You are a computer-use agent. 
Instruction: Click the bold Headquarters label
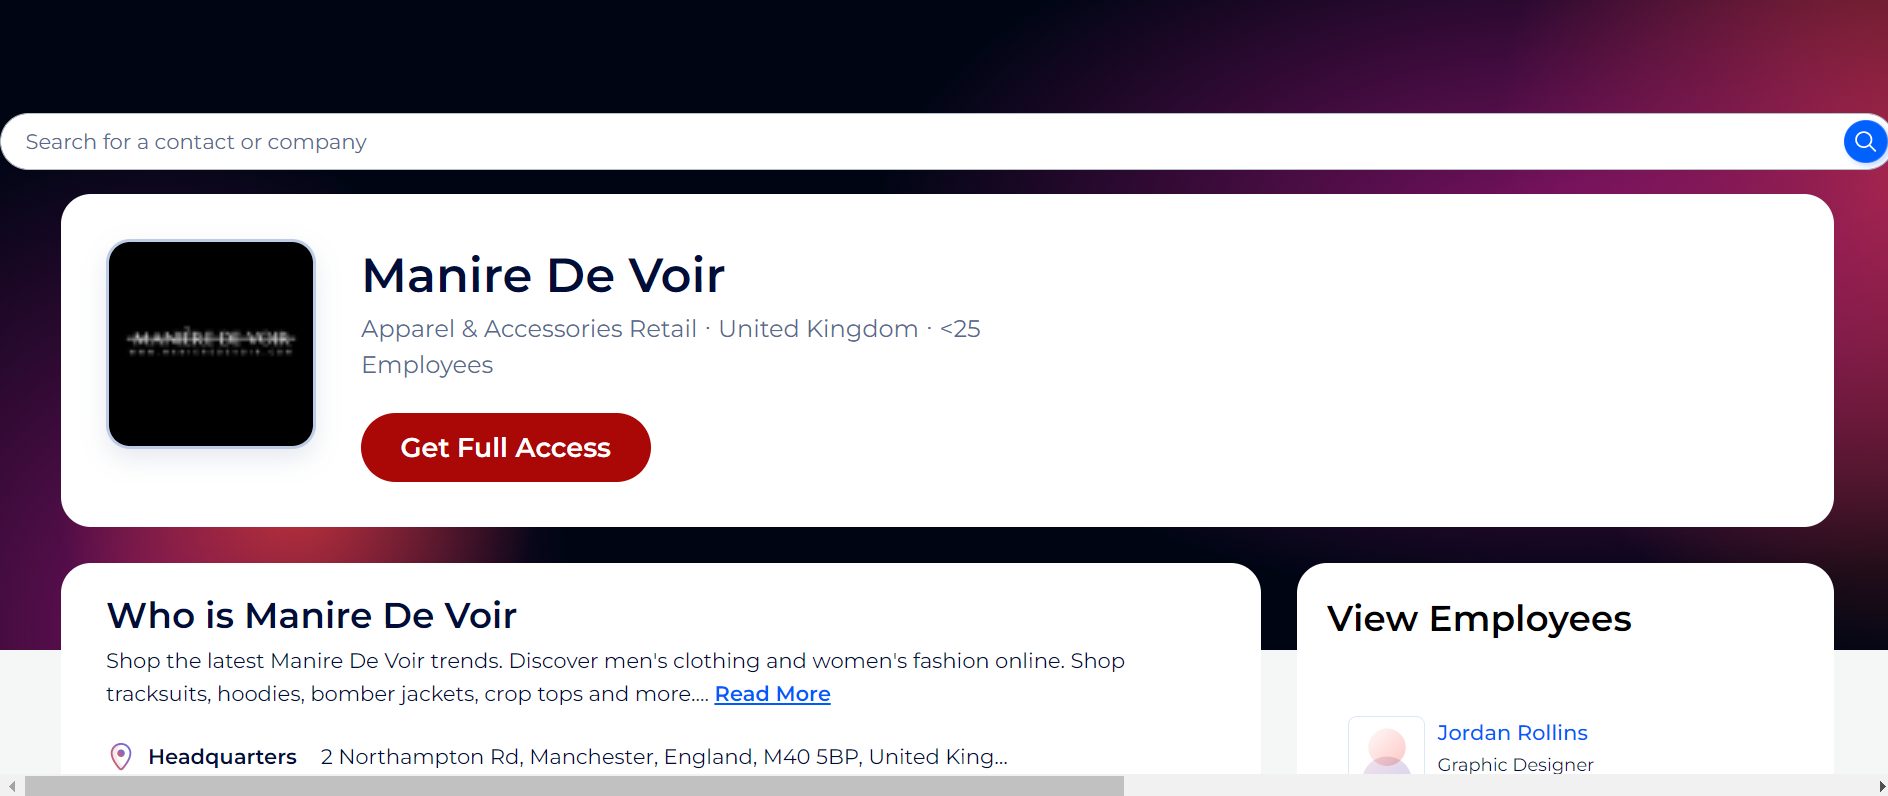tap(222, 757)
